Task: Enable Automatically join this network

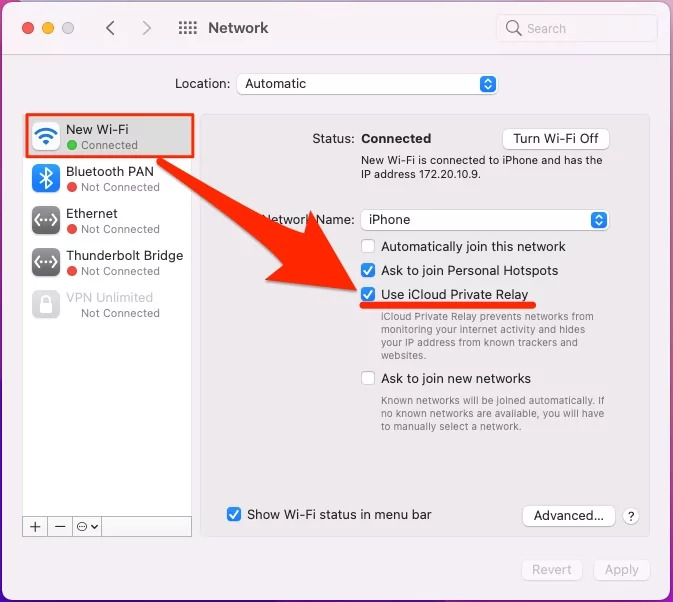Action: (368, 247)
